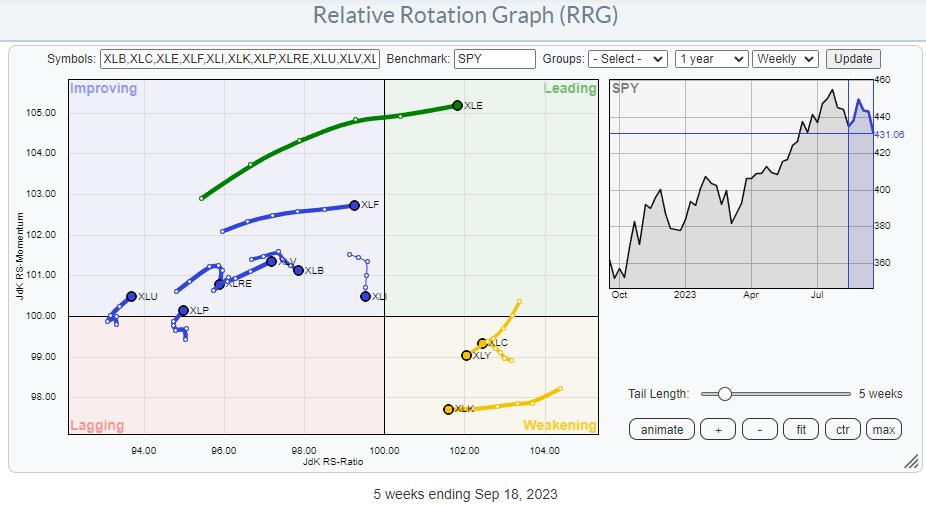The width and height of the screenshot is (926, 506).
Task: Click the XLE data point marker
Action: click(457, 105)
